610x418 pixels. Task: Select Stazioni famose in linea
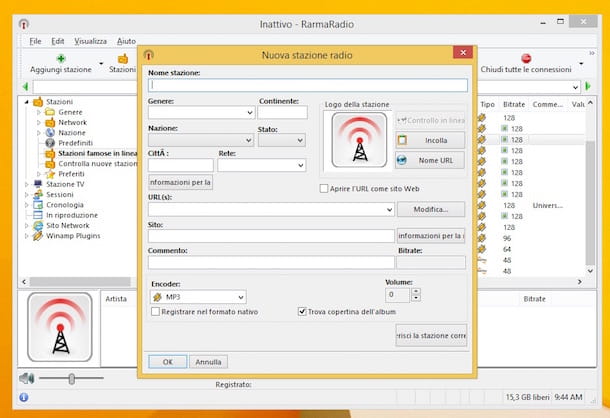98,153
